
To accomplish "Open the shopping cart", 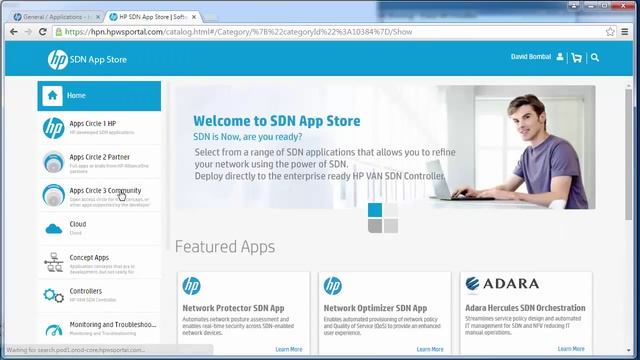I will click(x=576, y=58).
